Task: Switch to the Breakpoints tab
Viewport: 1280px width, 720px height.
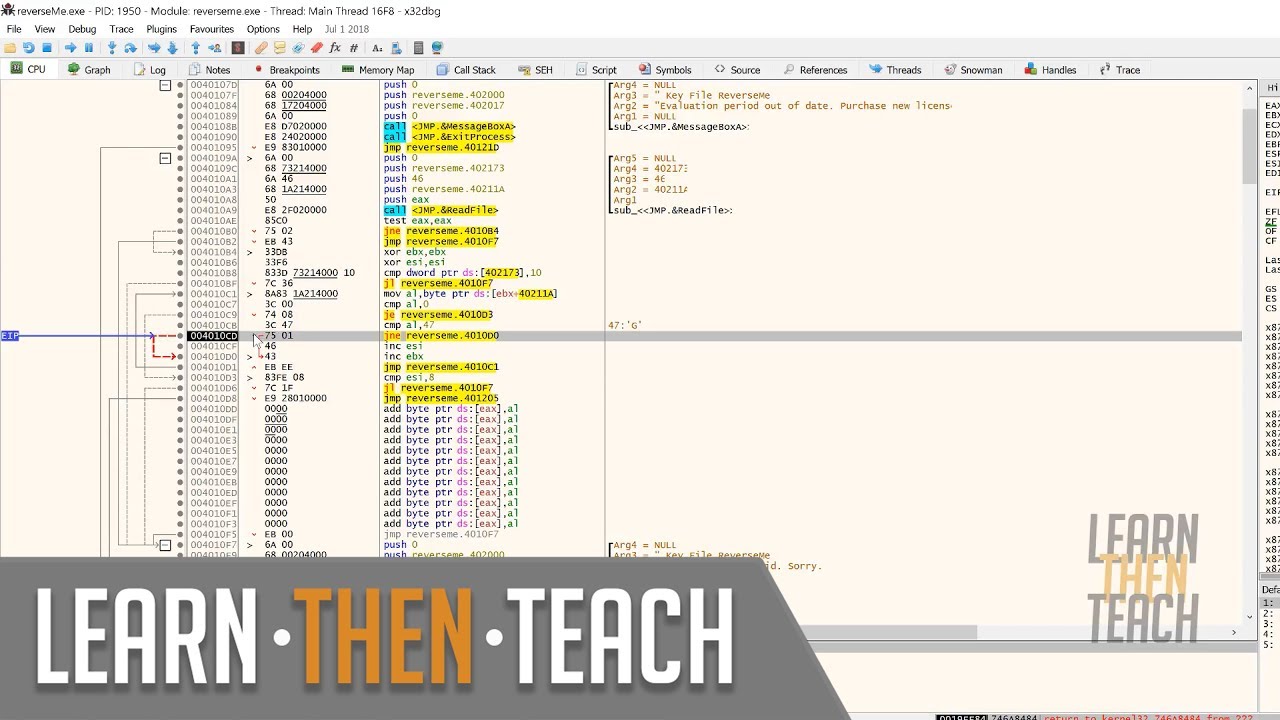Action: [286, 70]
